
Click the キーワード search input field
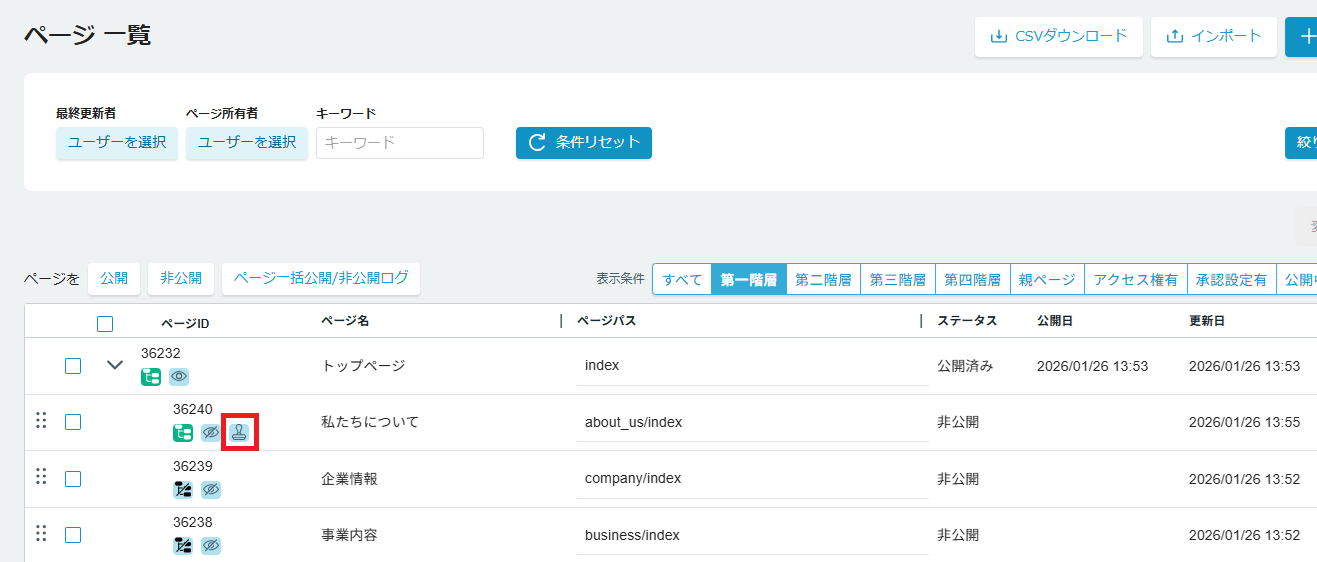point(400,143)
